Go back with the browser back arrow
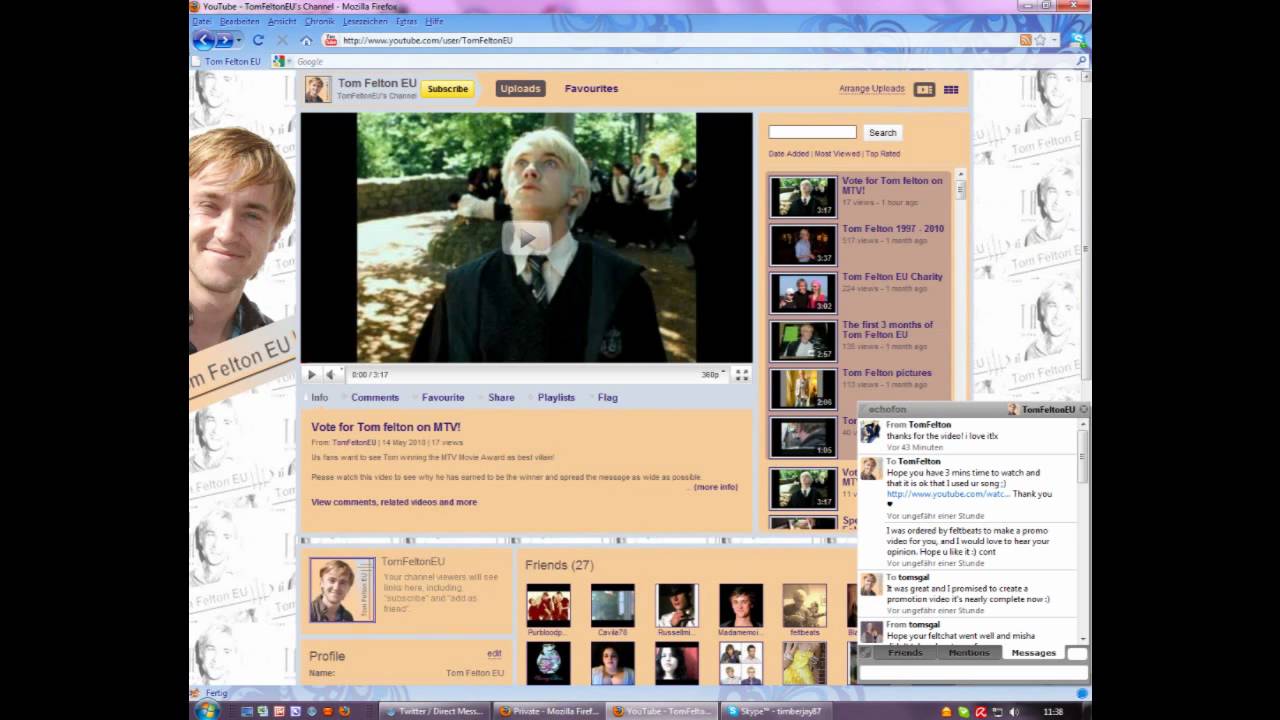 (x=204, y=40)
